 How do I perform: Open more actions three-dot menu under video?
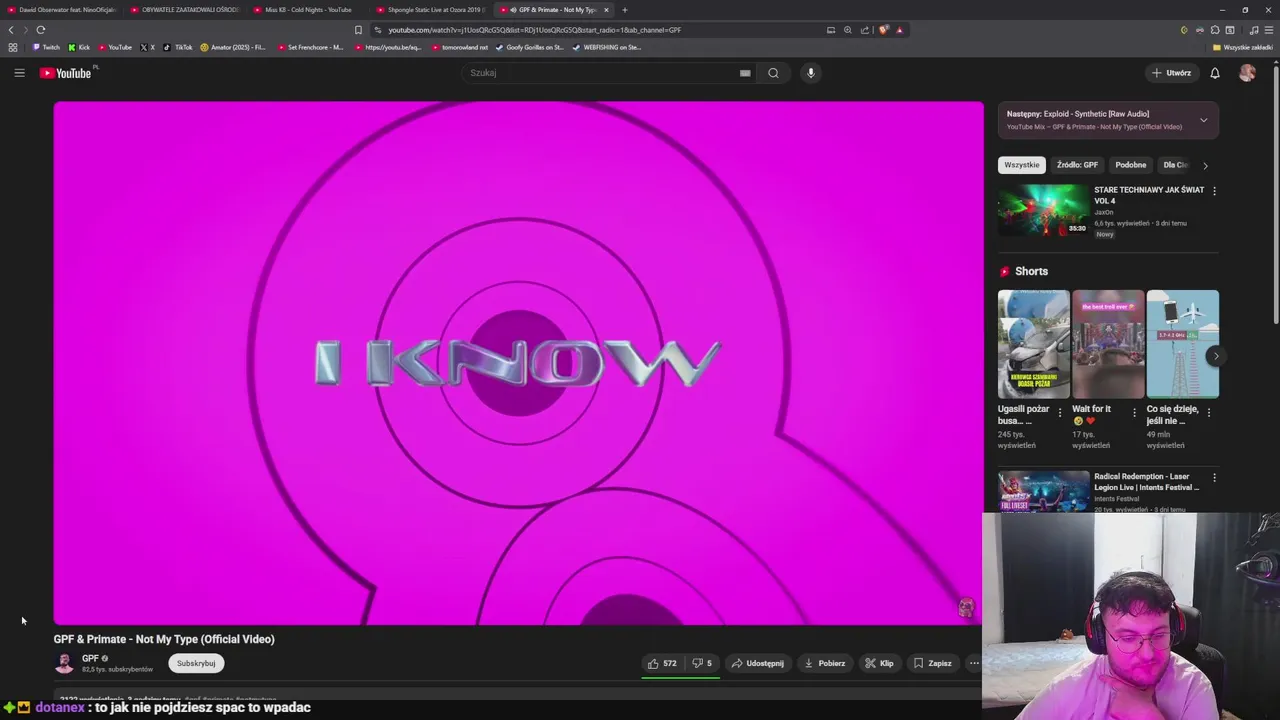click(974, 663)
